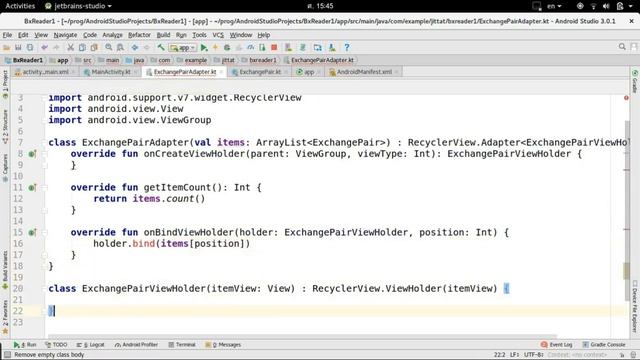Open file using the toolbar Open icon

6,47
